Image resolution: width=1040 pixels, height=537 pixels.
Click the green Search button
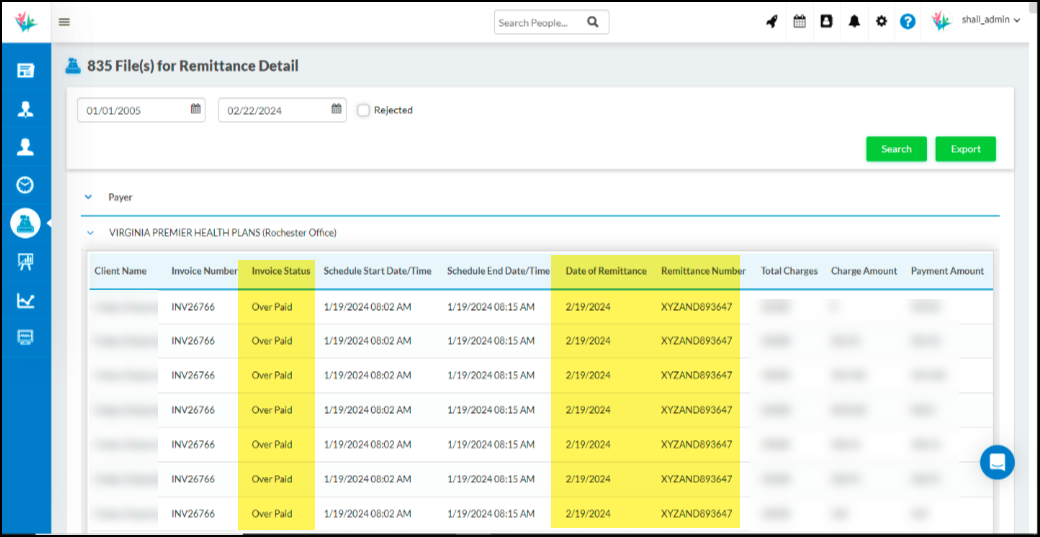click(x=896, y=149)
